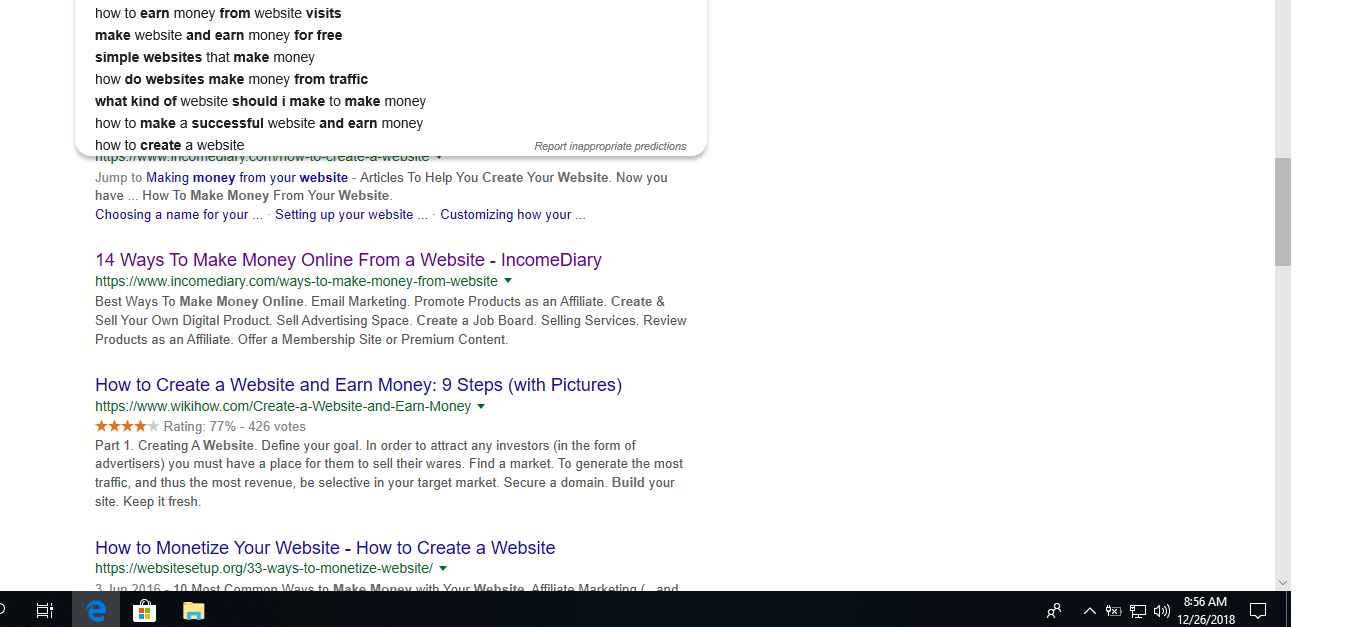
Task: Click the battery status tray icon
Action: 1113,611
